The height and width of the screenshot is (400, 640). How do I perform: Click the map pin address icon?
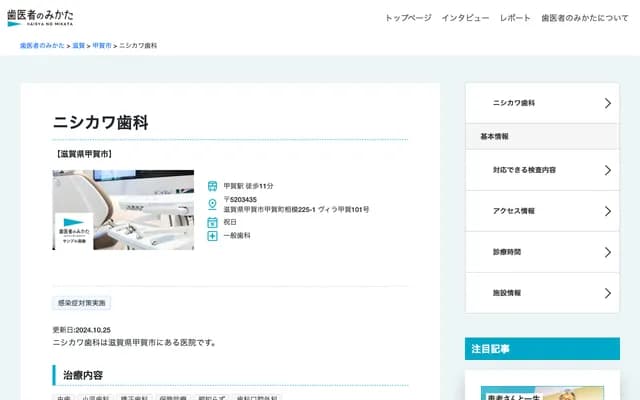(212, 204)
